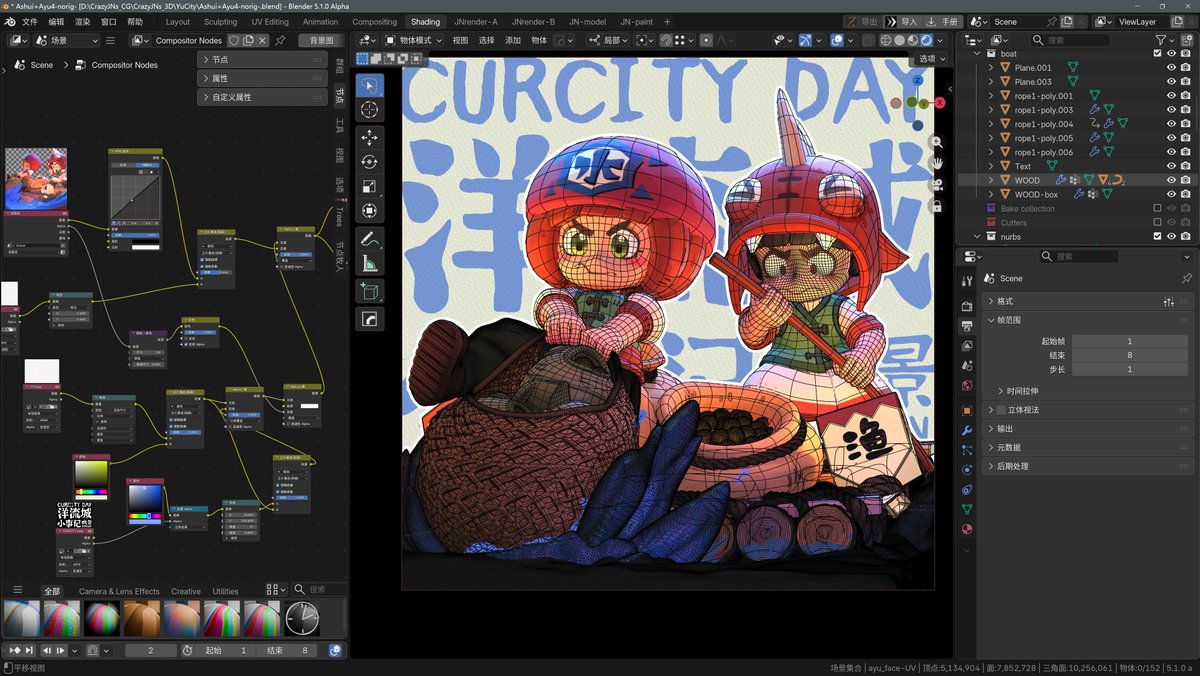This screenshot has width=1200, height=676.
Task: Select the Scale tool
Action: [369, 187]
